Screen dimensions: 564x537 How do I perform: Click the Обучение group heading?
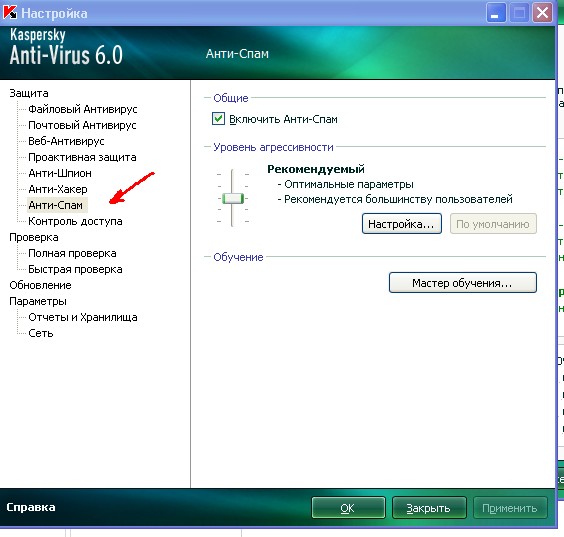click(x=238, y=257)
